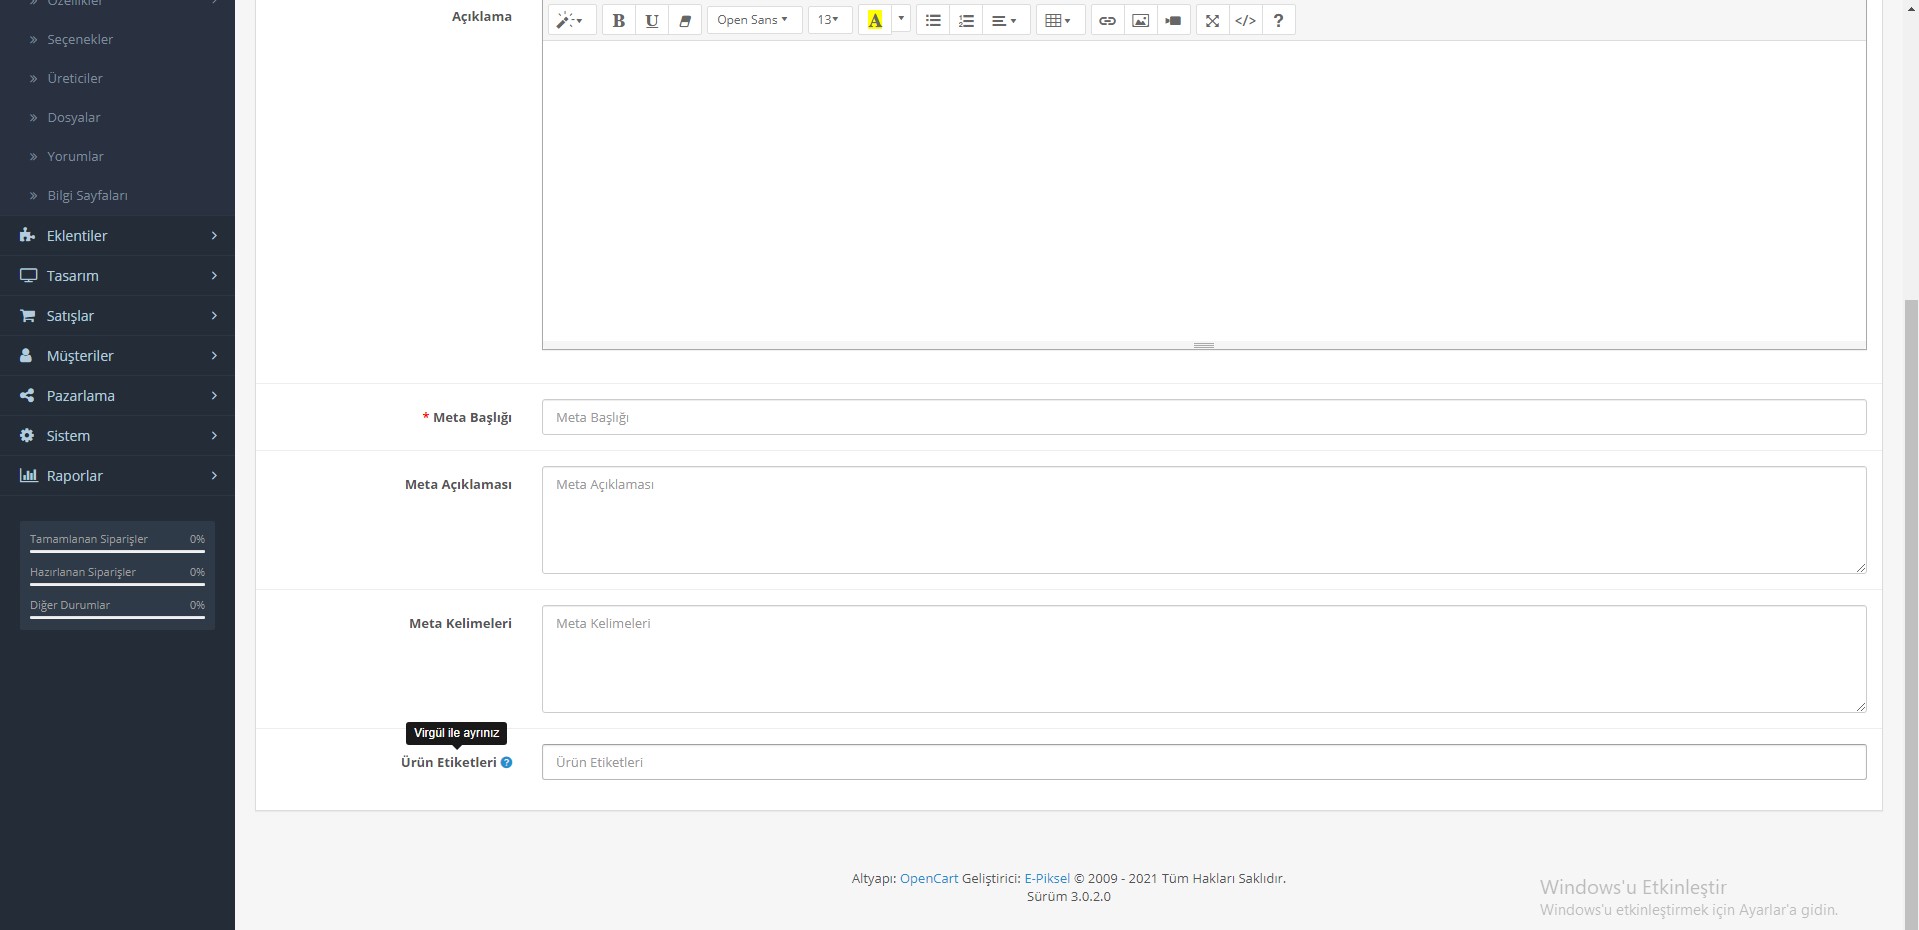Toggle bold formatting in the editor toolbar
This screenshot has width=1919, height=930.
pyautogui.click(x=619, y=20)
